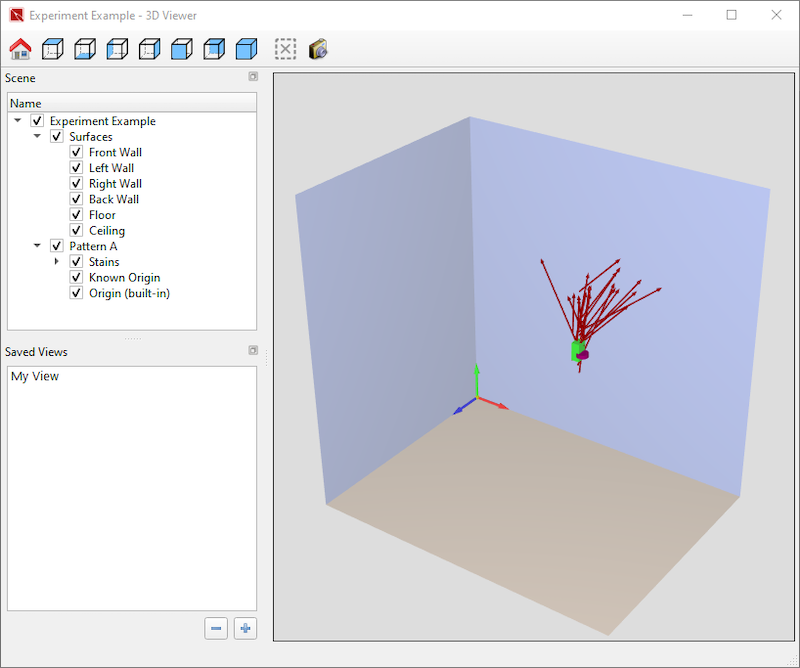The width and height of the screenshot is (800, 668).
Task: Select the "Pattern A" tree label
Action: [93, 246]
